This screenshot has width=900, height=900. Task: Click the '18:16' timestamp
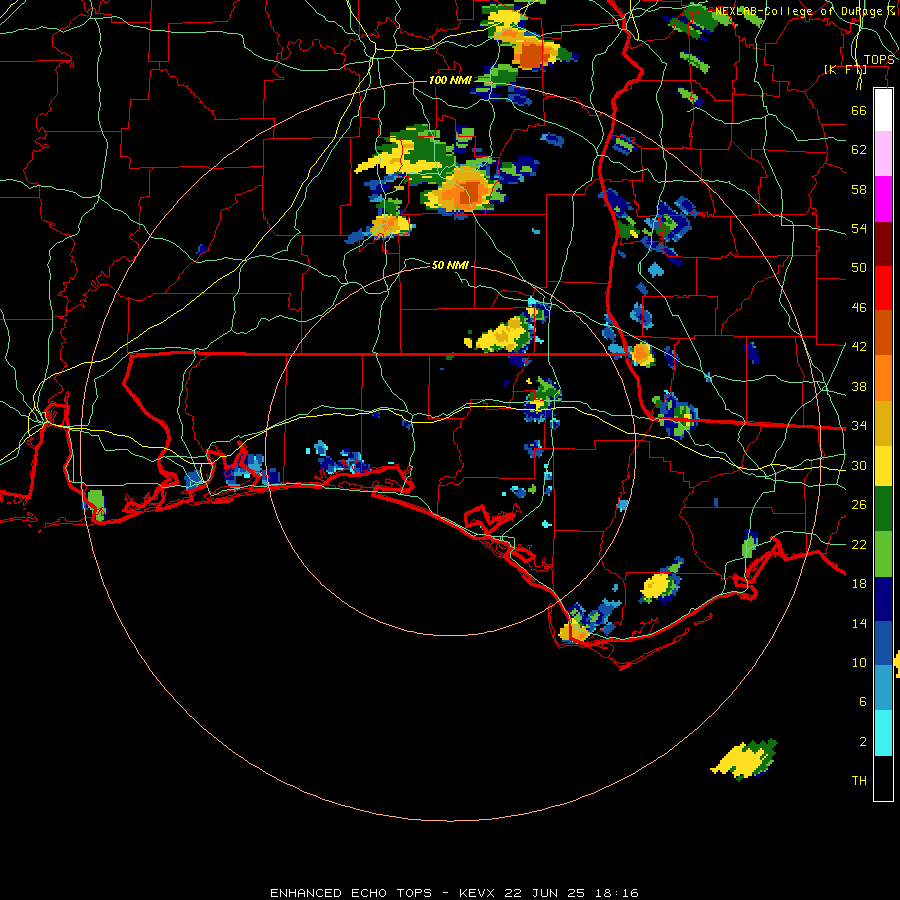coord(615,893)
